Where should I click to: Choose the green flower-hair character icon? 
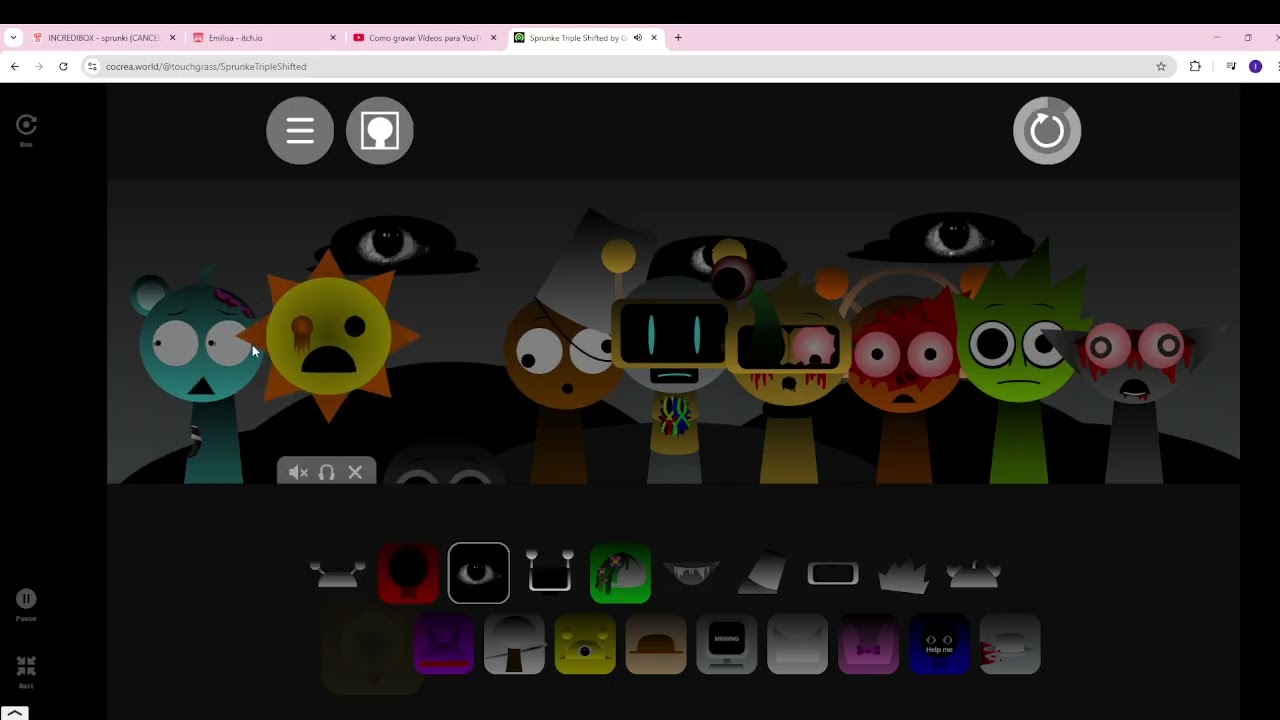click(x=621, y=573)
